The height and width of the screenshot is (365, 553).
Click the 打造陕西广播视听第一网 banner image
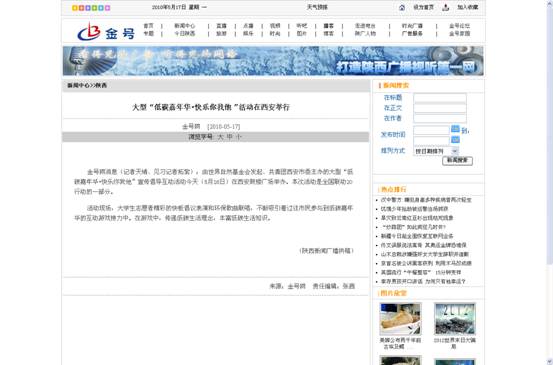273,61
